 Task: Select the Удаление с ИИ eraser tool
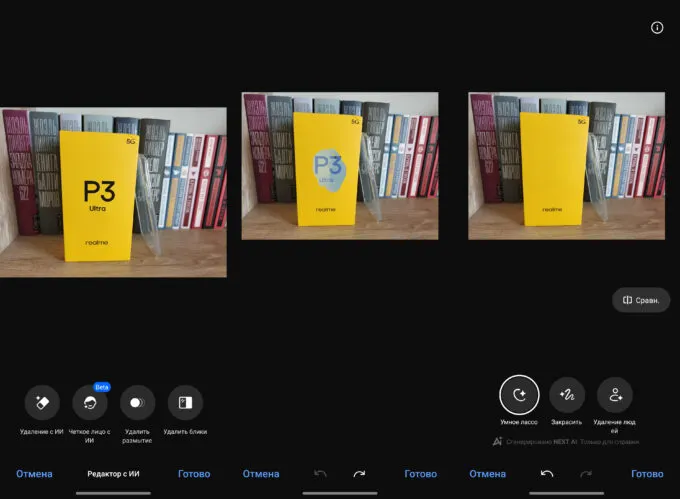(x=42, y=402)
